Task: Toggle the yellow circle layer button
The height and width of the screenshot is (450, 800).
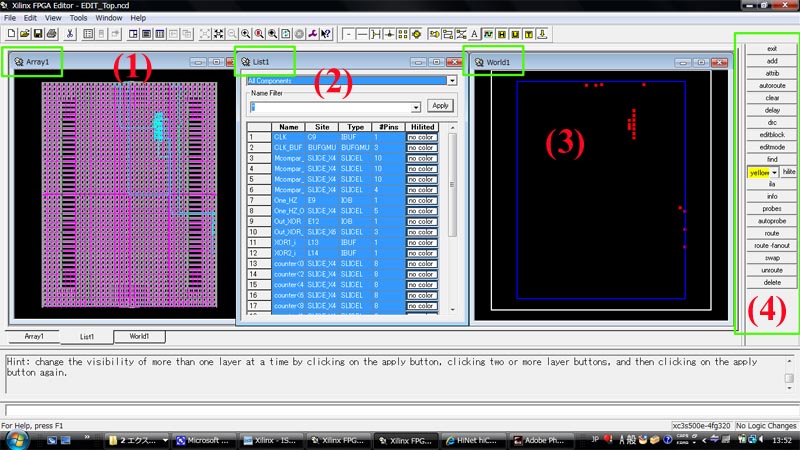Action: click(x=416, y=34)
